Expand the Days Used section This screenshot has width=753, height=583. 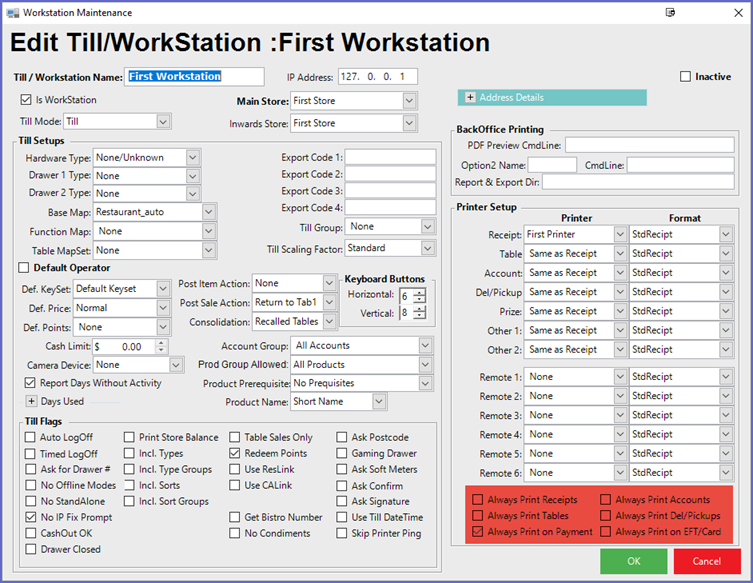31,401
